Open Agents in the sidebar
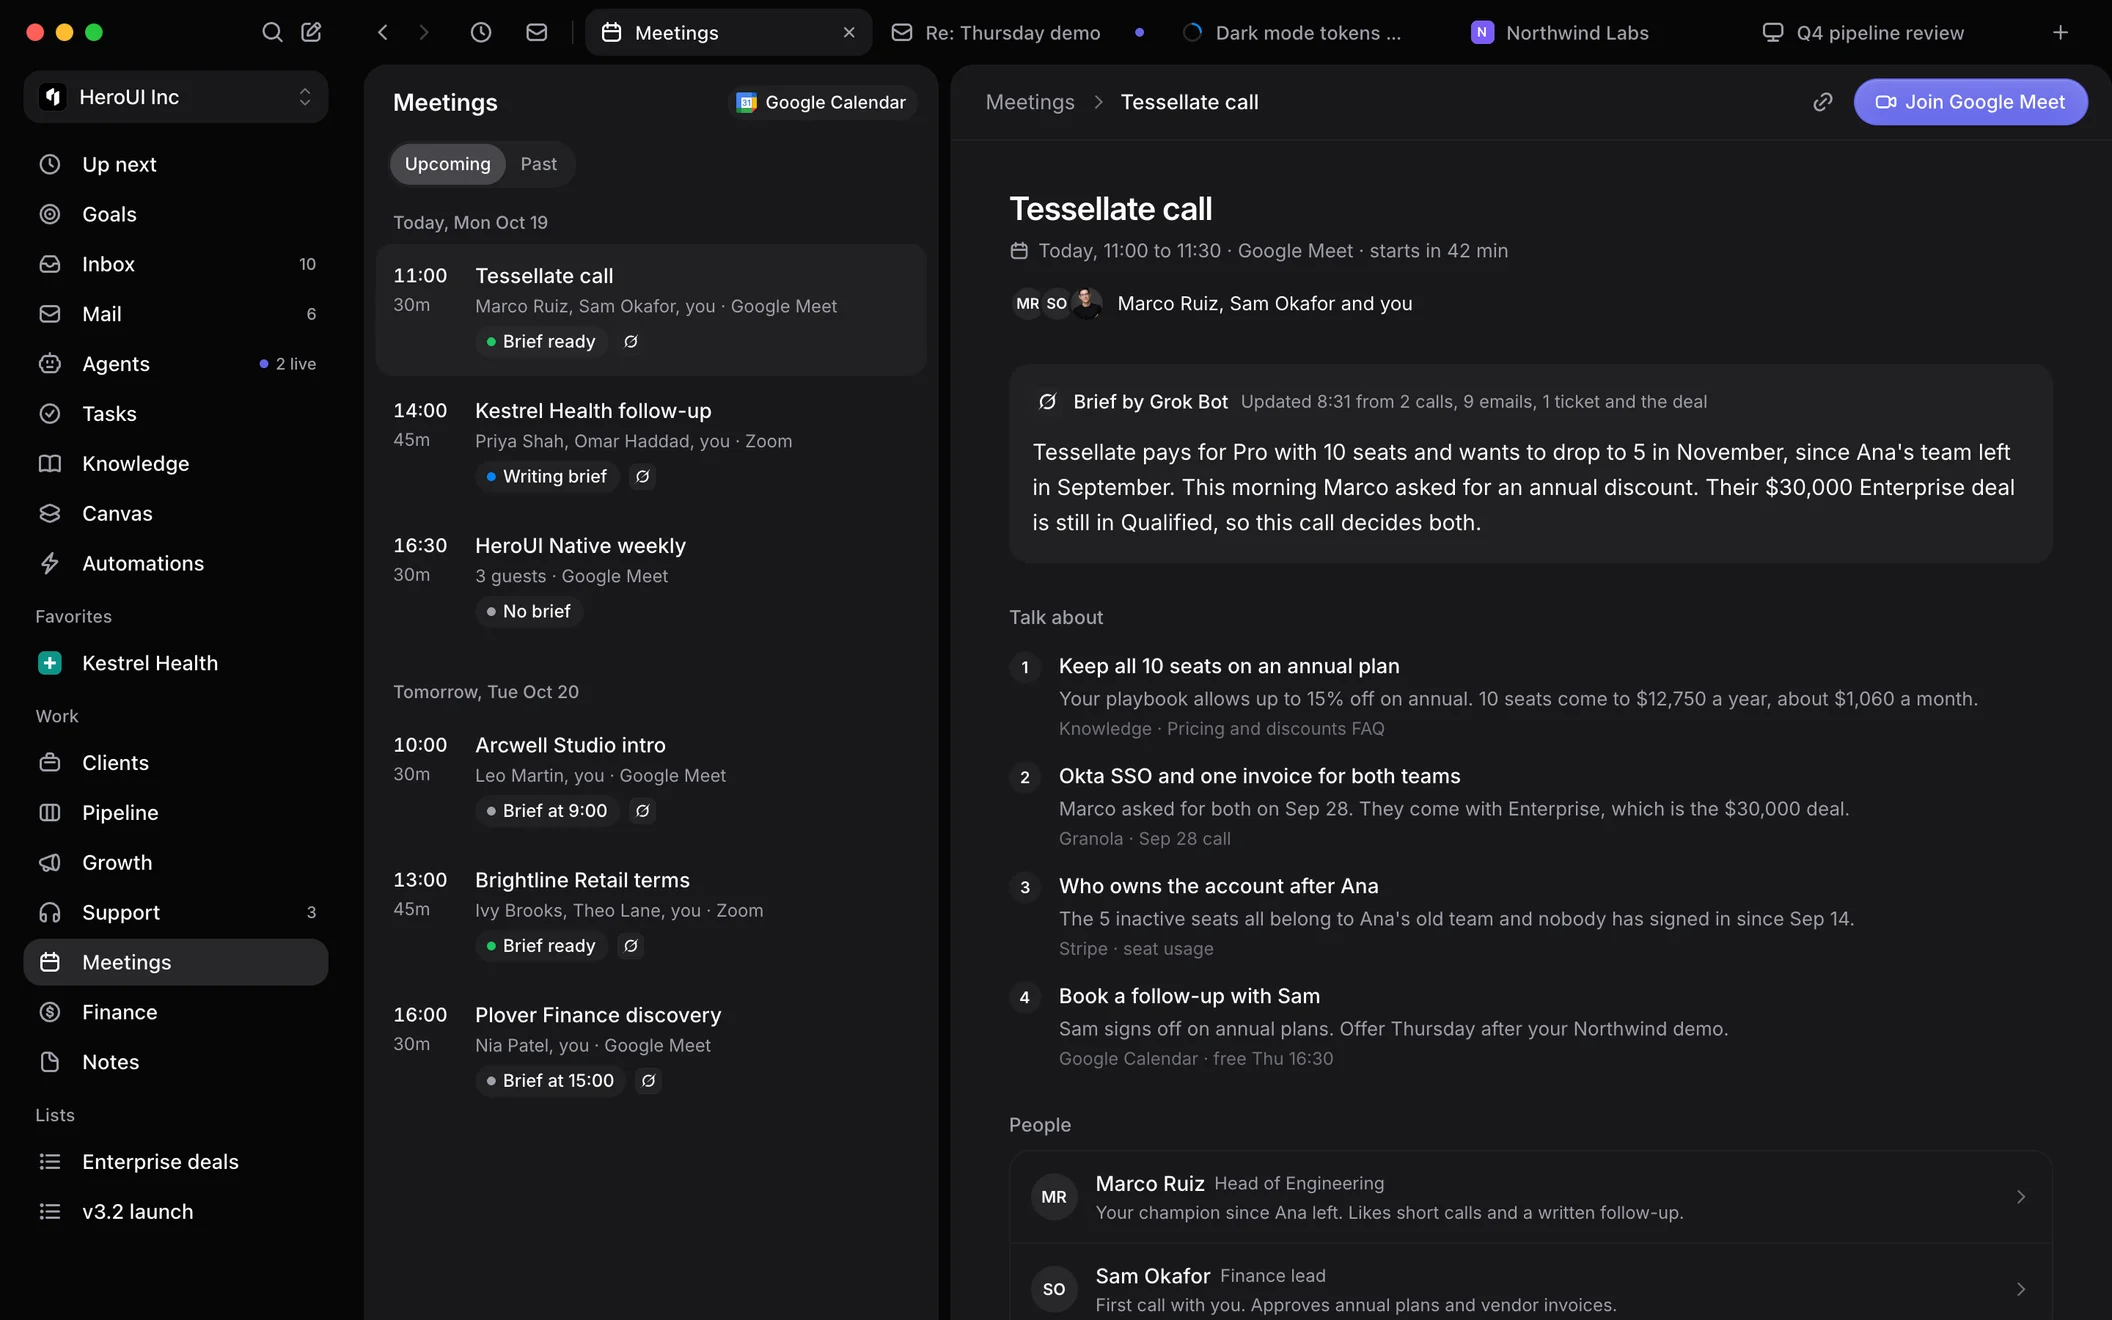The height and width of the screenshot is (1320, 2112). tap(176, 364)
